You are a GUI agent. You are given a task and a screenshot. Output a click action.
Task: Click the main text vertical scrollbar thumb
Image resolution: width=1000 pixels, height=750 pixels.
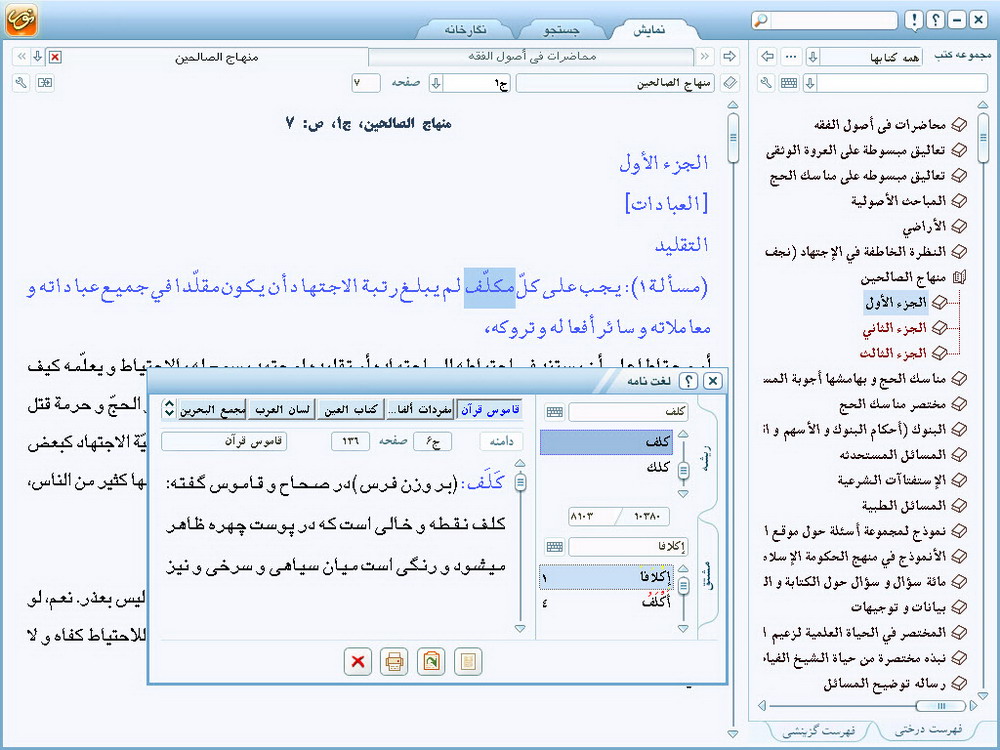[x=733, y=137]
